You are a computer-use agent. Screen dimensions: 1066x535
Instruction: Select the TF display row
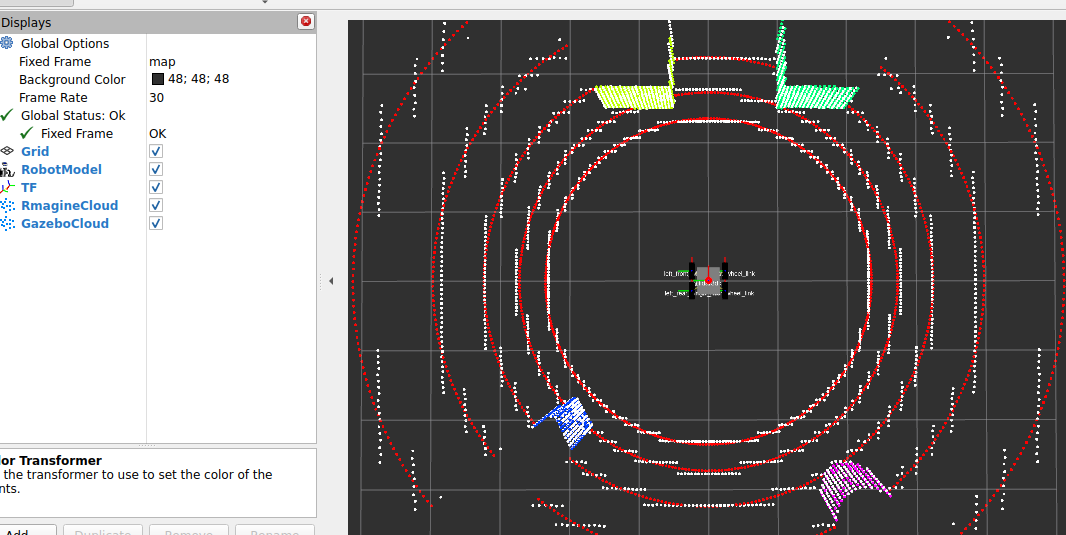click(x=158, y=187)
